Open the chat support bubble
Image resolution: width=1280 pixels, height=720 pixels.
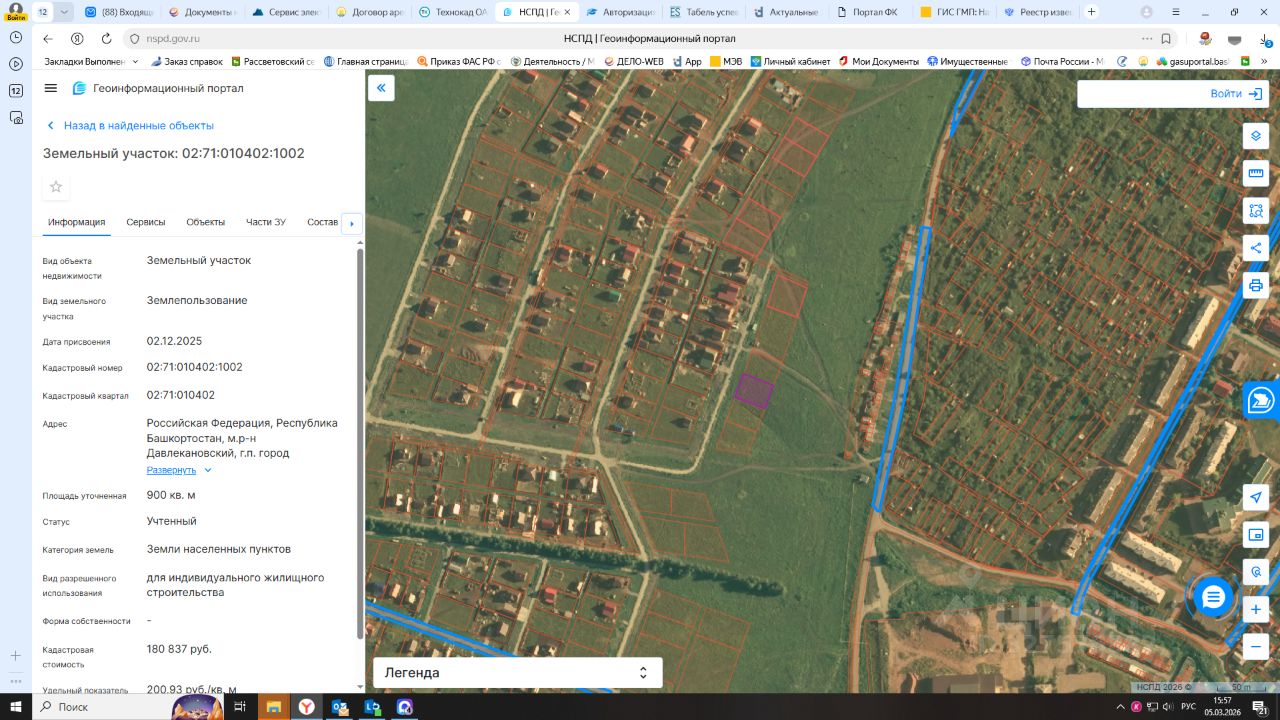(x=1213, y=597)
